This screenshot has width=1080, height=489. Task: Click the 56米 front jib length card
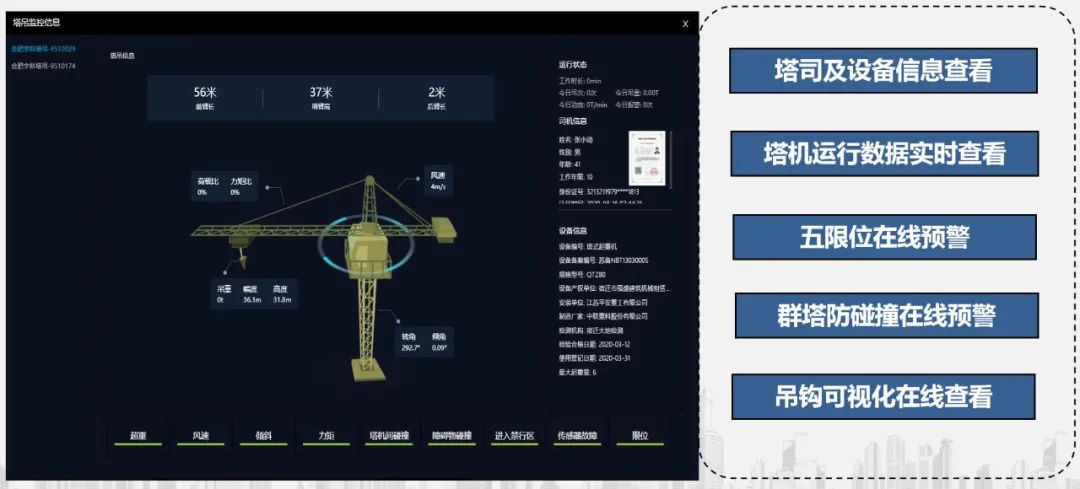[x=205, y=98]
